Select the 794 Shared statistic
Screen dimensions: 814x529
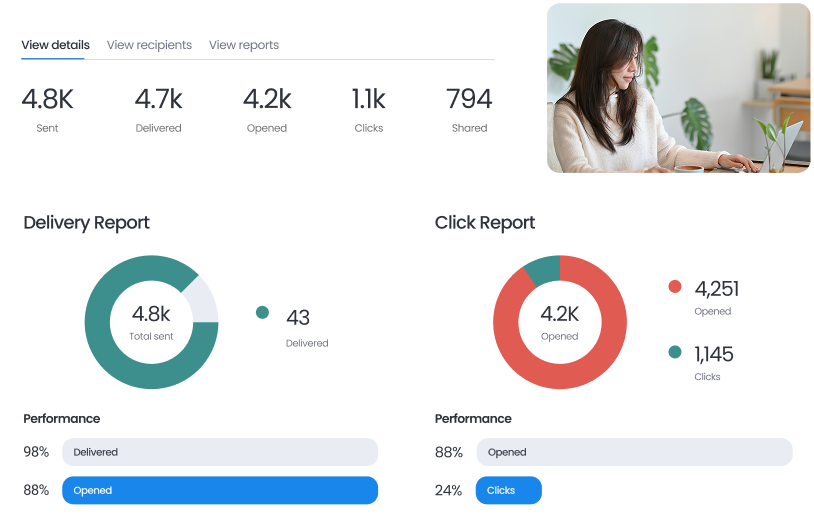click(469, 108)
